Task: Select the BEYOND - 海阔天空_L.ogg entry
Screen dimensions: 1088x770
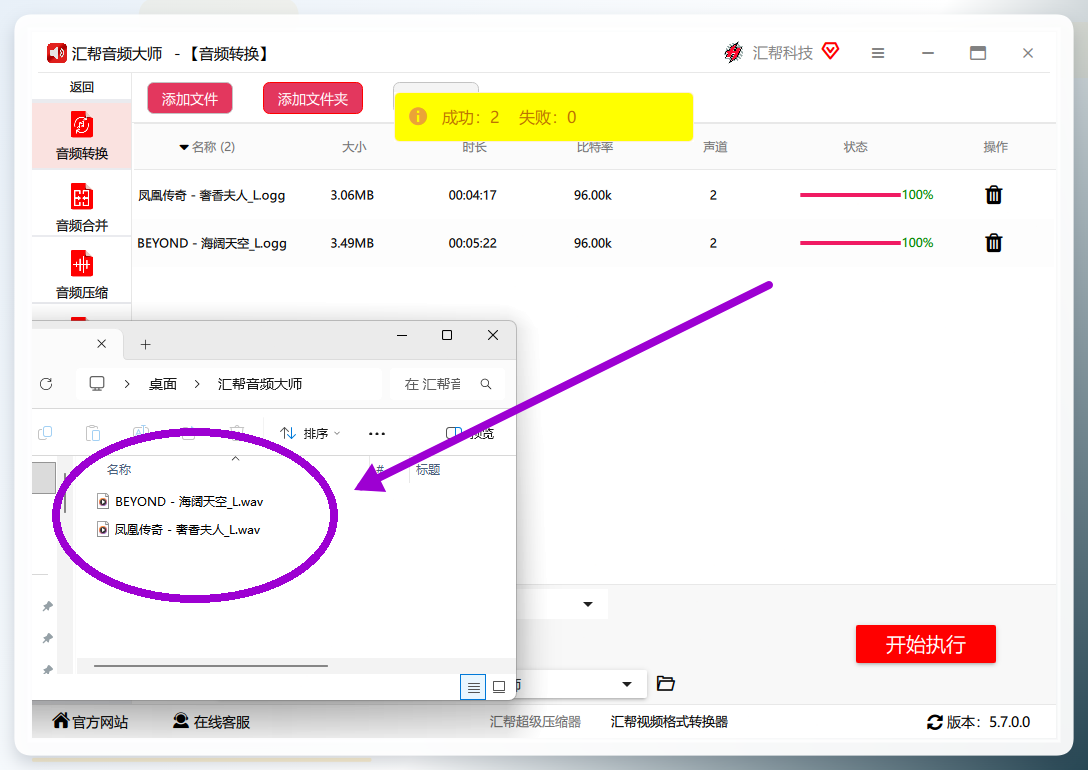Action: point(212,243)
